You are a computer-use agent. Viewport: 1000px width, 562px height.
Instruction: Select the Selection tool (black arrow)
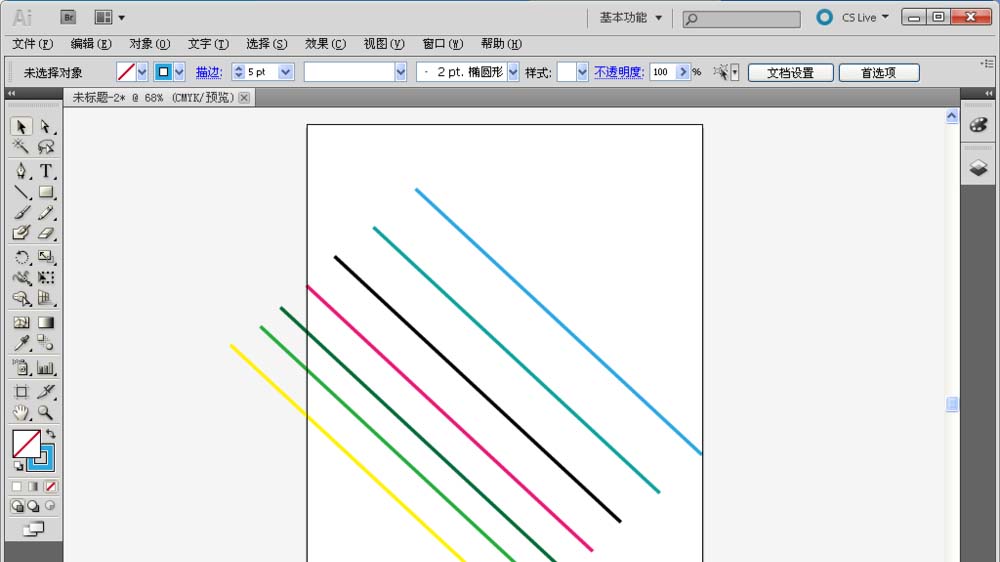[x=21, y=126]
